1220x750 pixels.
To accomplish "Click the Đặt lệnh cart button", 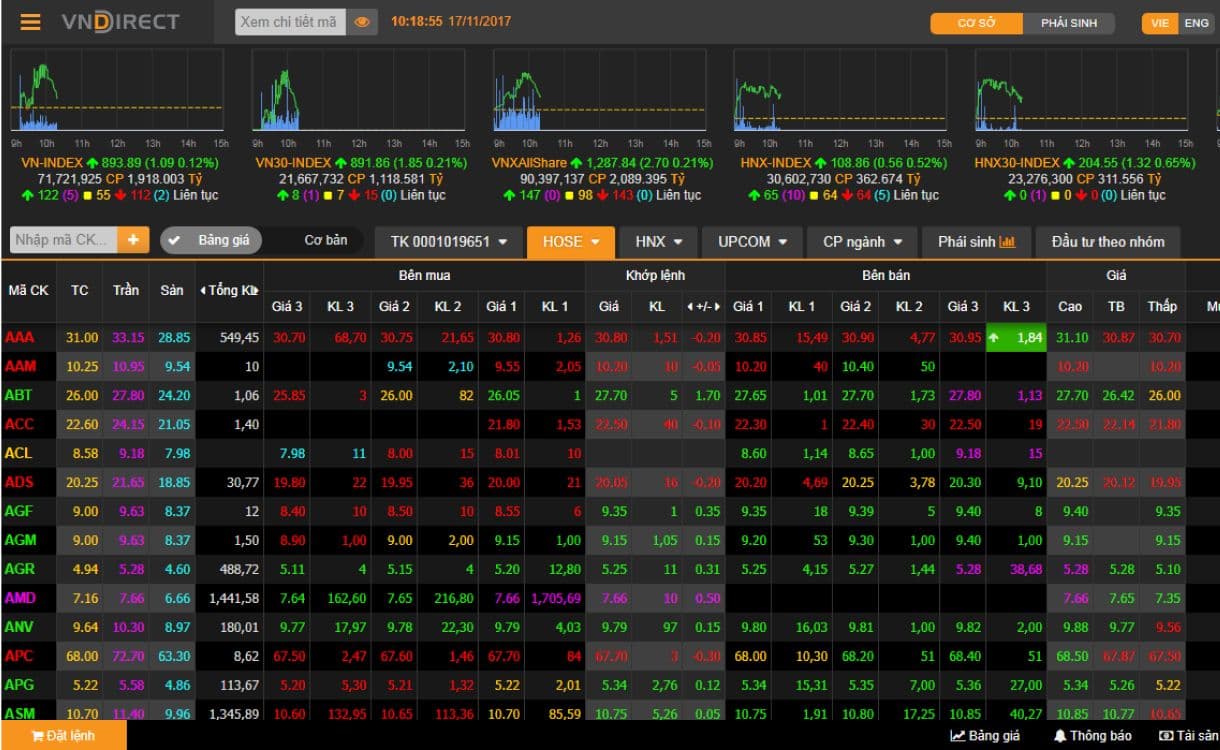I will tap(63, 736).
